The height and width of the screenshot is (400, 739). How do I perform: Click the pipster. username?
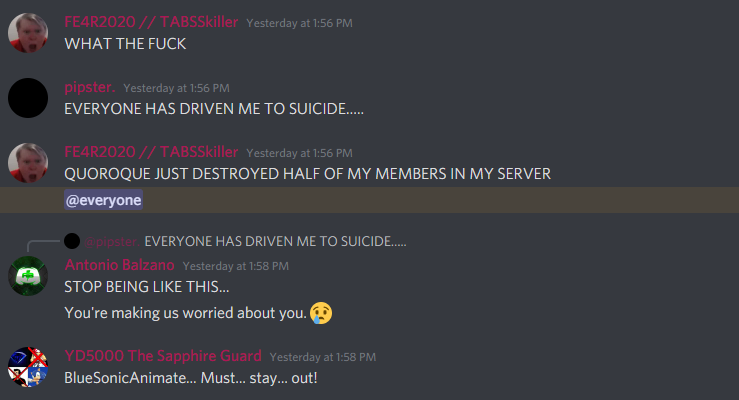(x=90, y=87)
